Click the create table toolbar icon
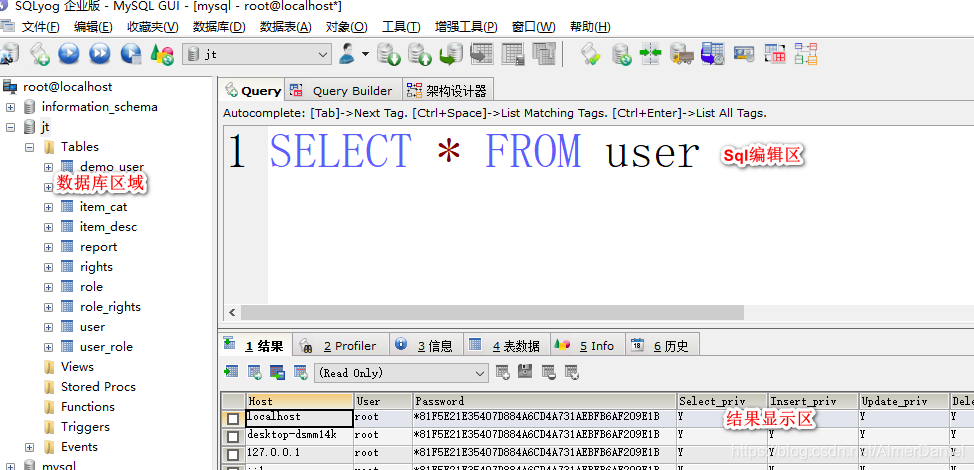This screenshot has width=974, height=470. point(482,53)
